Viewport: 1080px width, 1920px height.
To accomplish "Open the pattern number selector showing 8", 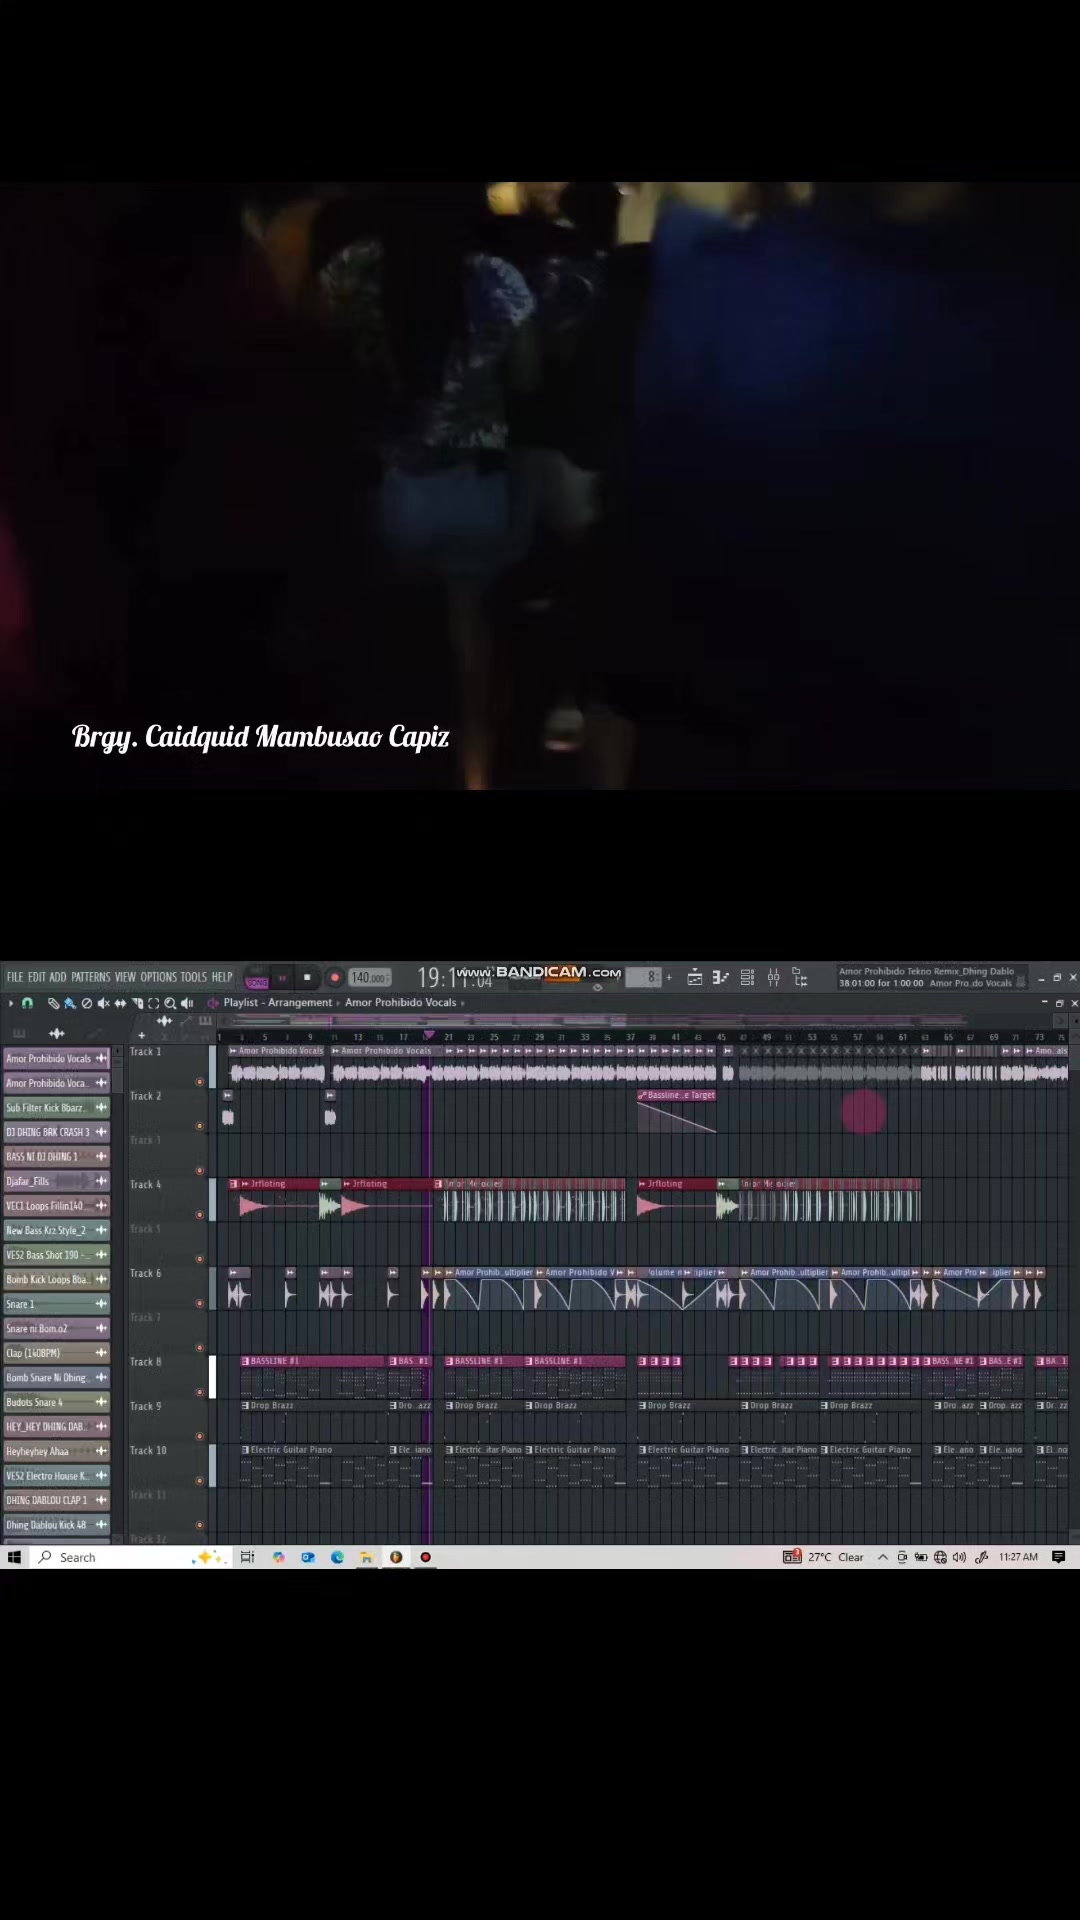I will point(645,977).
